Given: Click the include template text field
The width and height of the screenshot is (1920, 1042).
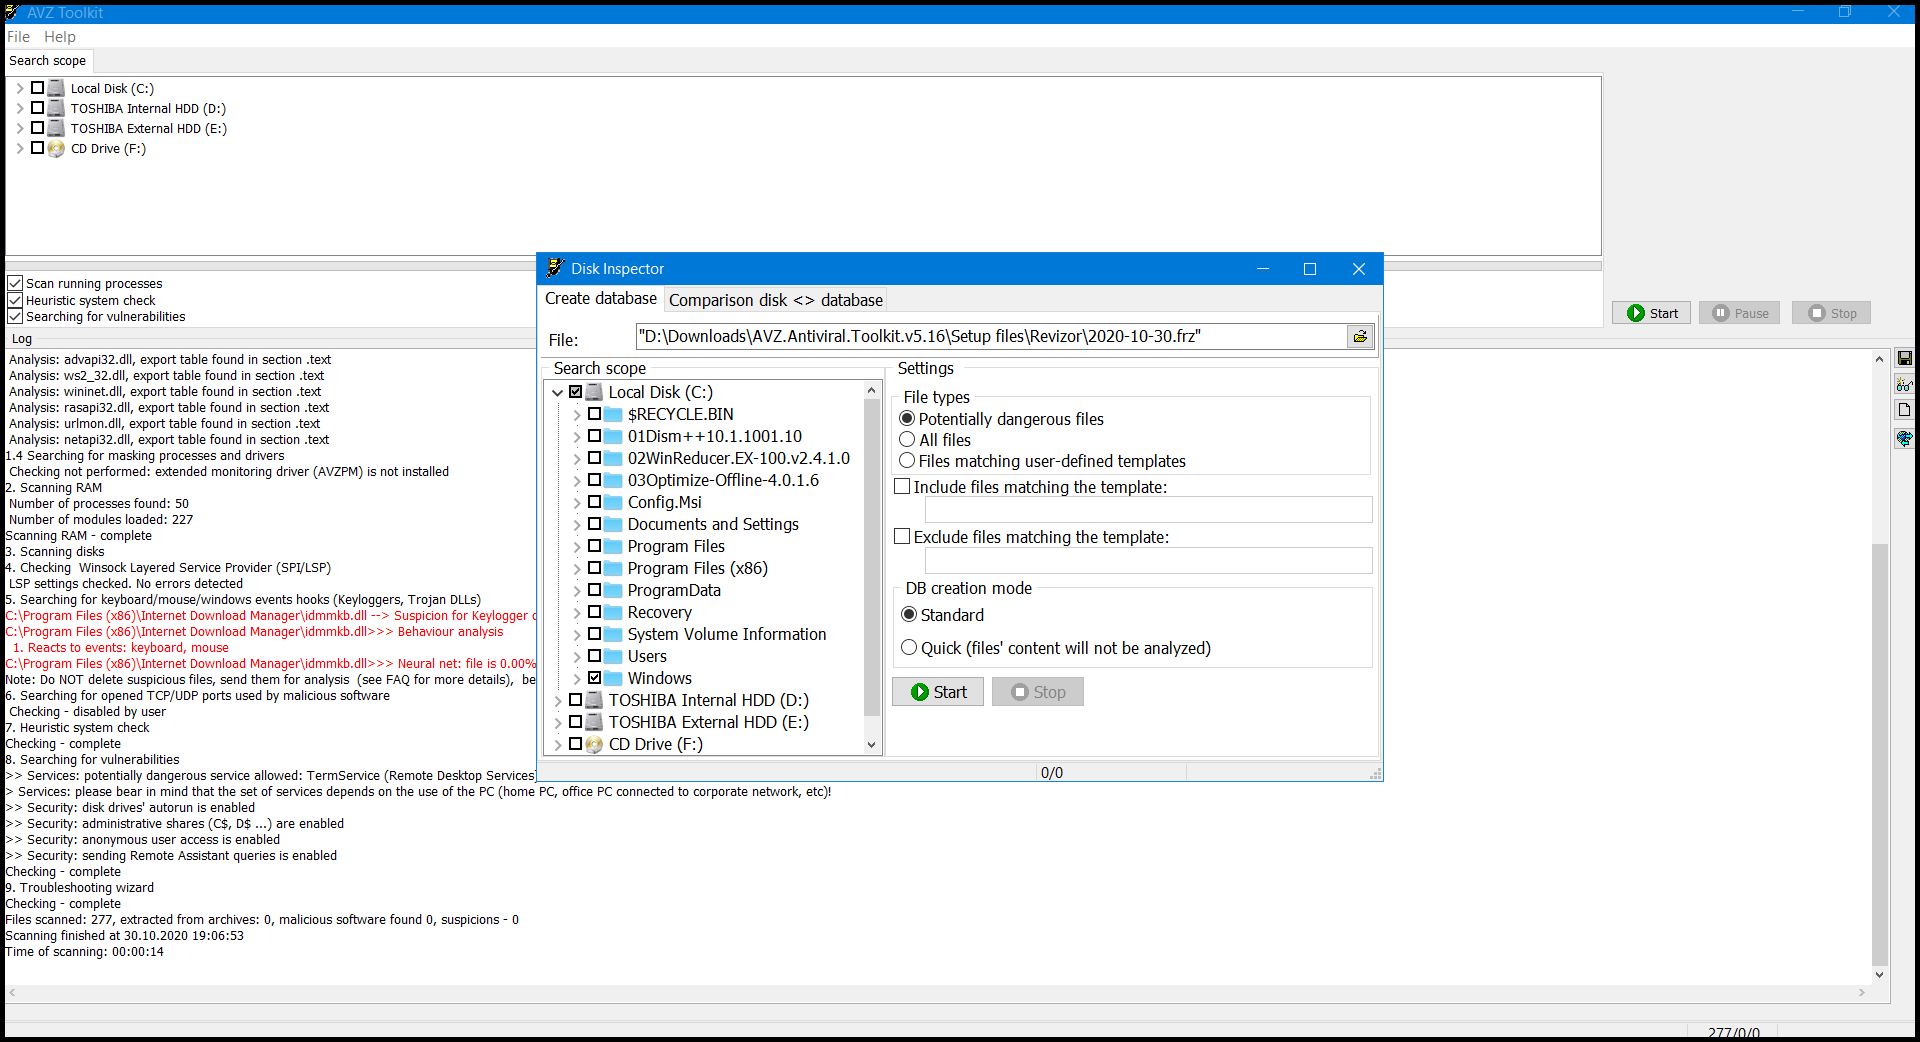Looking at the screenshot, I should click(1148, 510).
